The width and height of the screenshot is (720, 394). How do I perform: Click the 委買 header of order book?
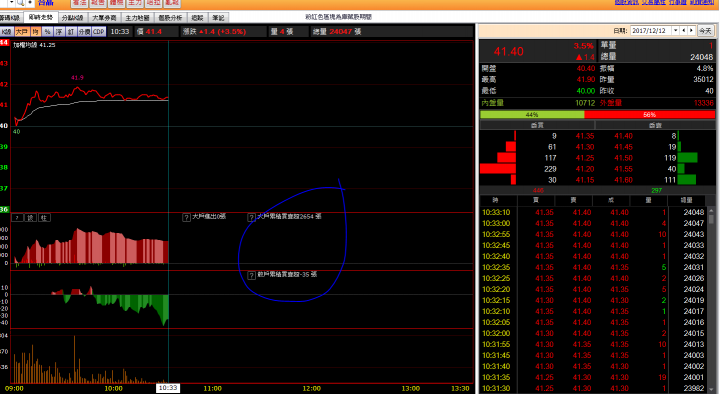[x=537, y=125]
